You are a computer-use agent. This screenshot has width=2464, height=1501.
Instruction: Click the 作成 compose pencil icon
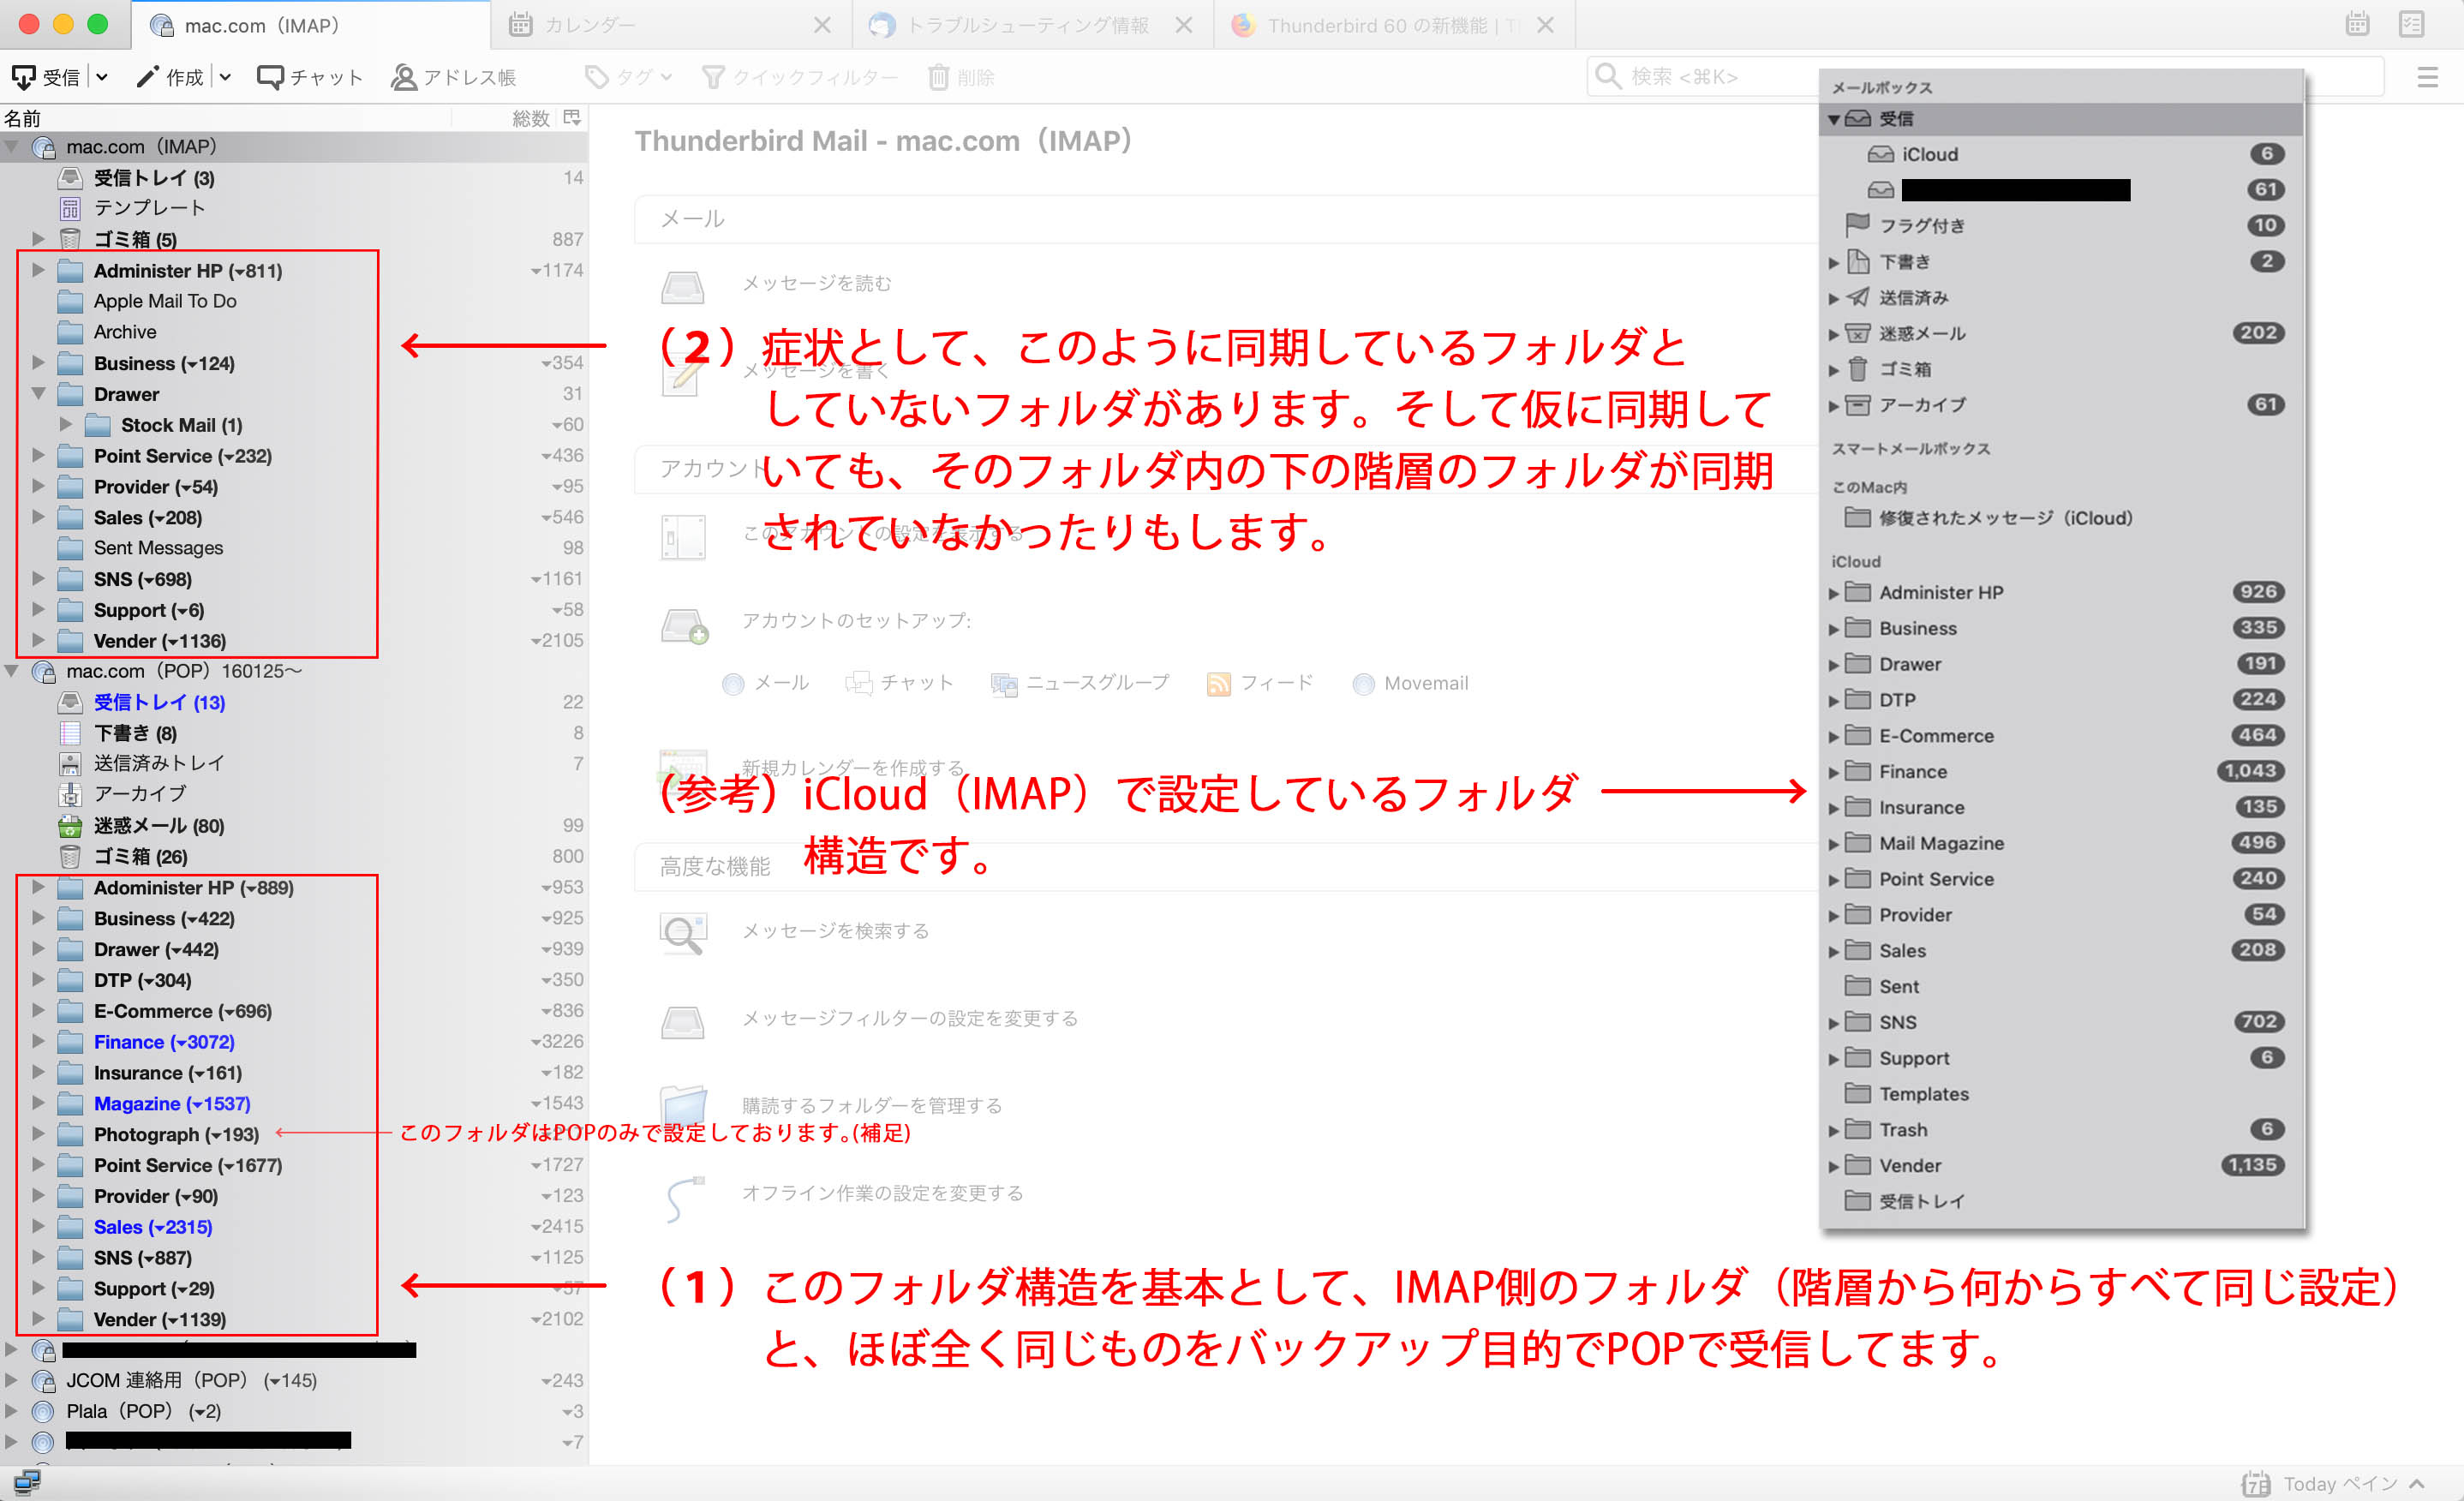(x=147, y=77)
